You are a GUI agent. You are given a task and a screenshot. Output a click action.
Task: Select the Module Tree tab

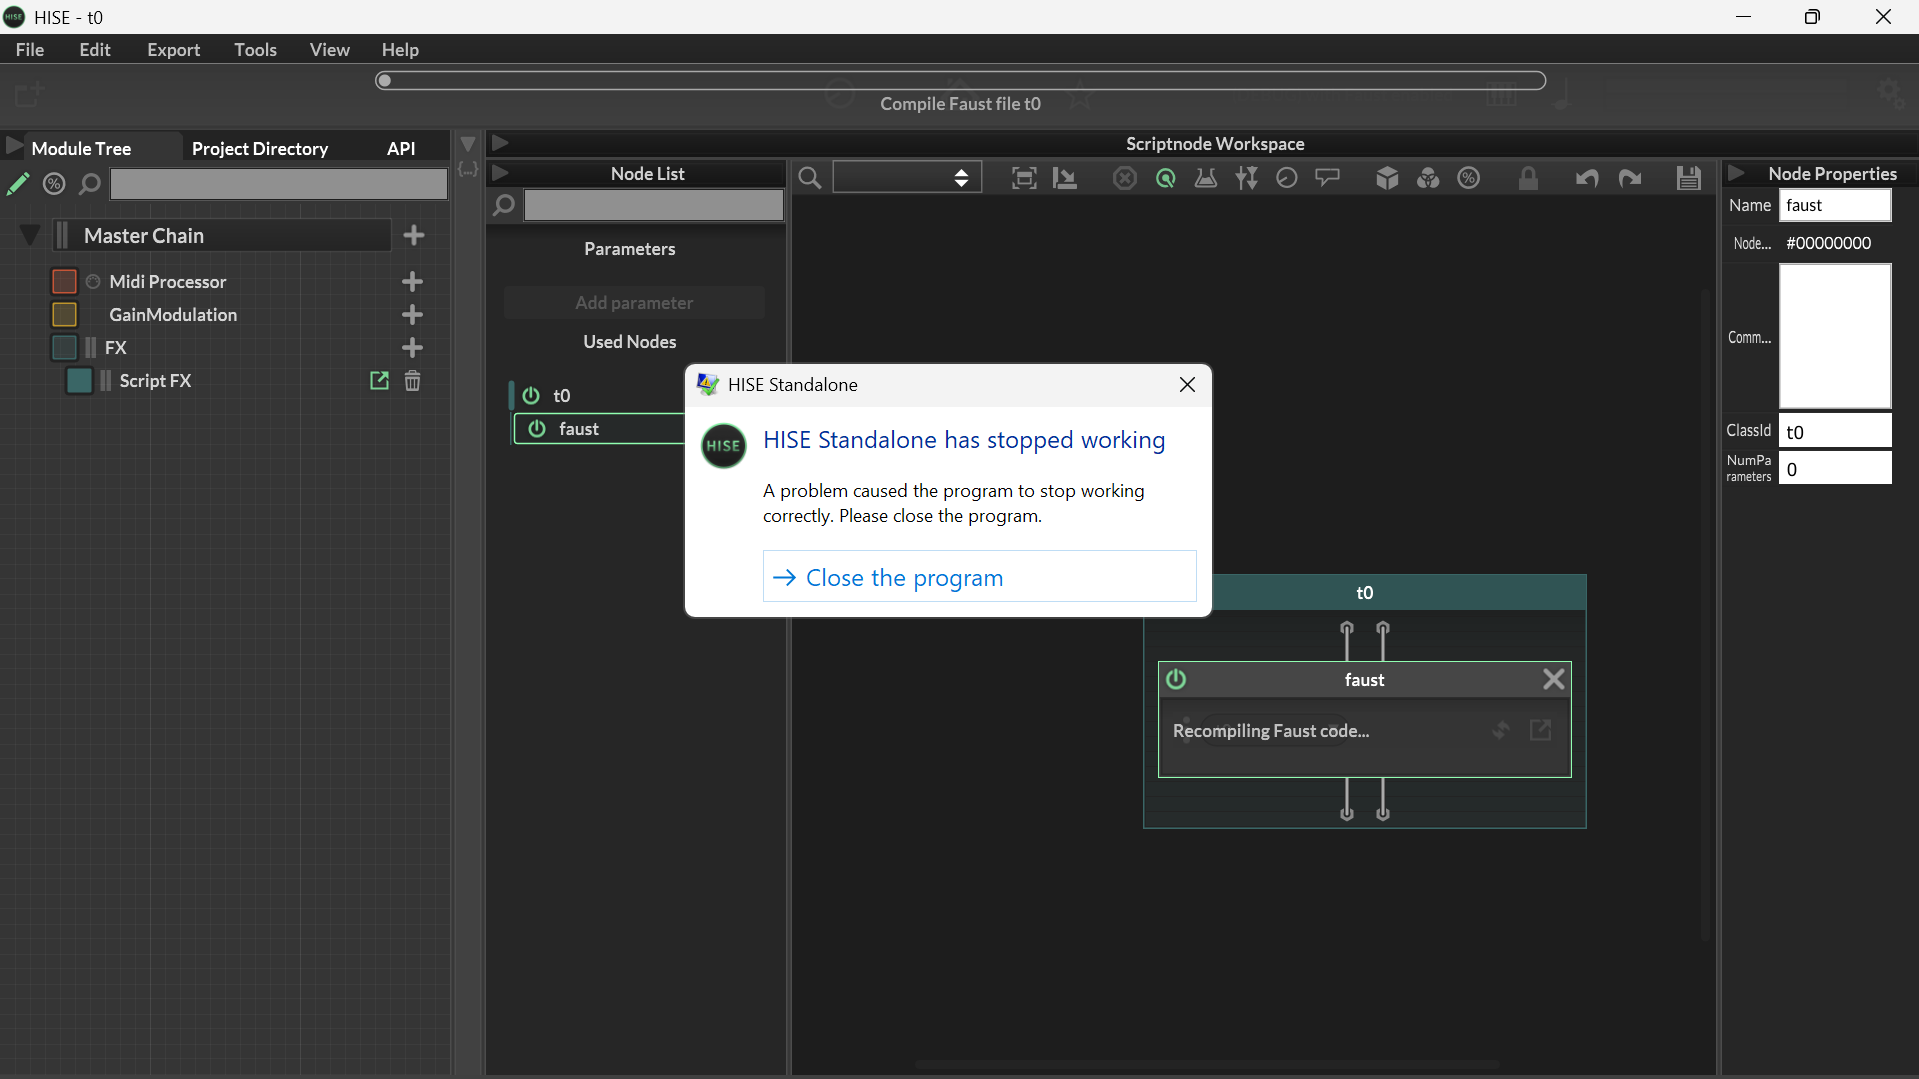(81, 148)
